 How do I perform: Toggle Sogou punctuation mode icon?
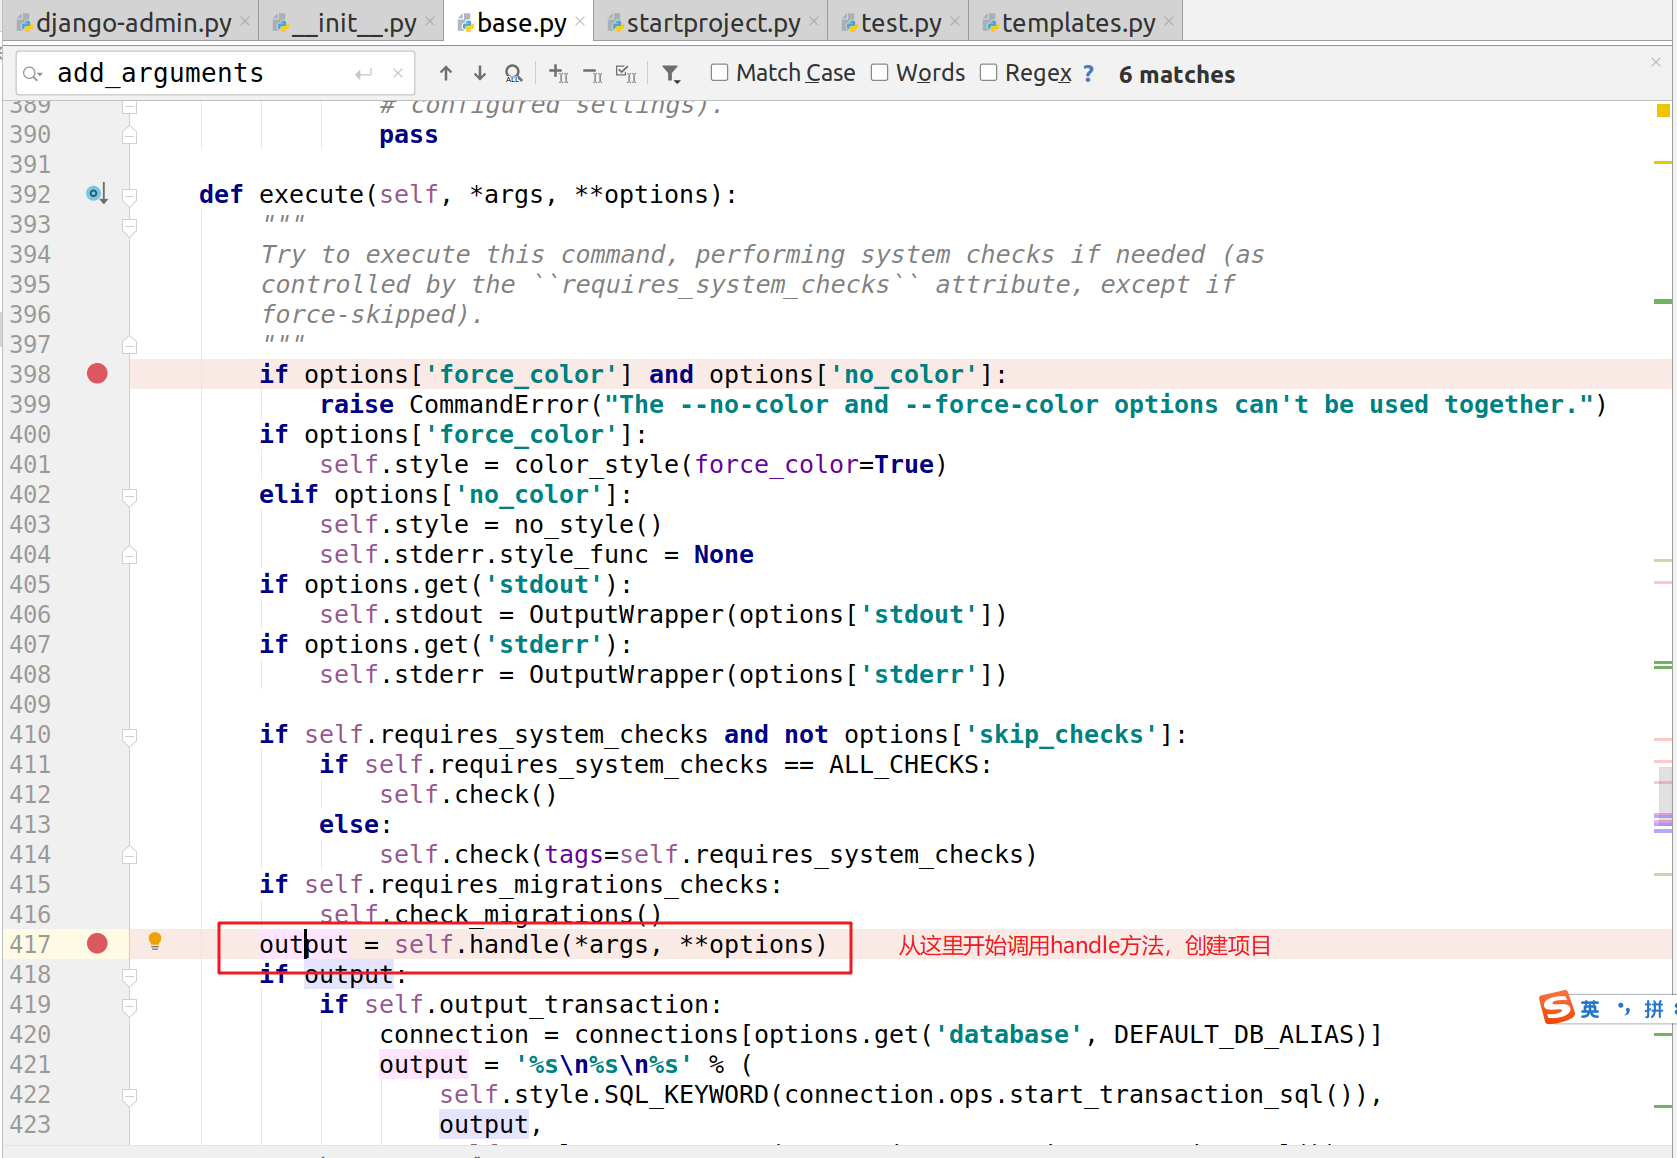point(1624,1008)
